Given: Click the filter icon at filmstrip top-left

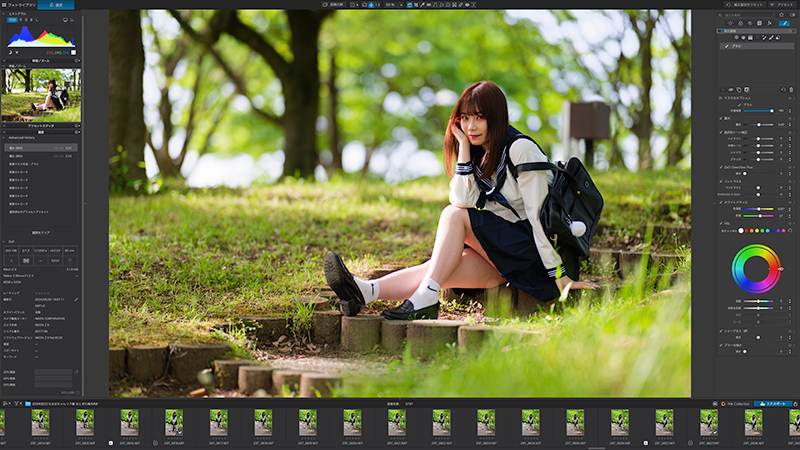Looking at the screenshot, I should 16,404.
